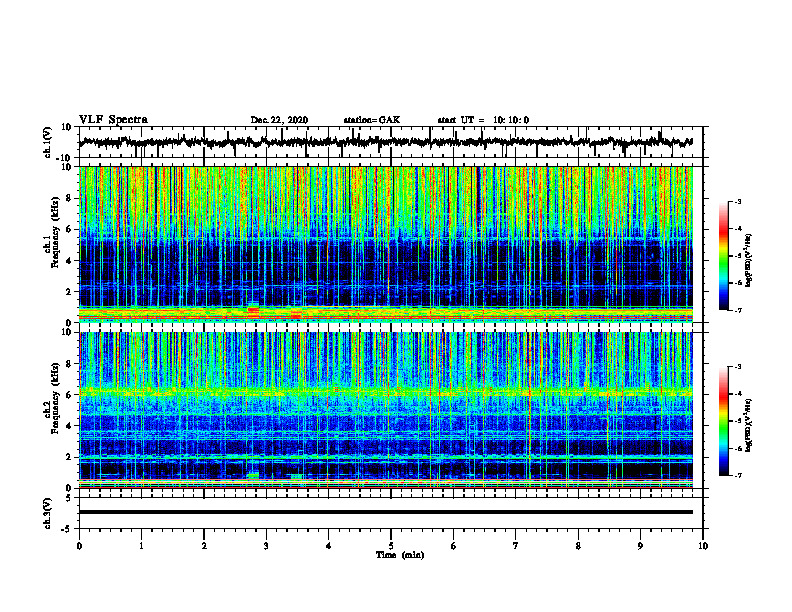Click the 'VLF Spectra' plot title
Screen dimensions: 792x612
(113, 120)
